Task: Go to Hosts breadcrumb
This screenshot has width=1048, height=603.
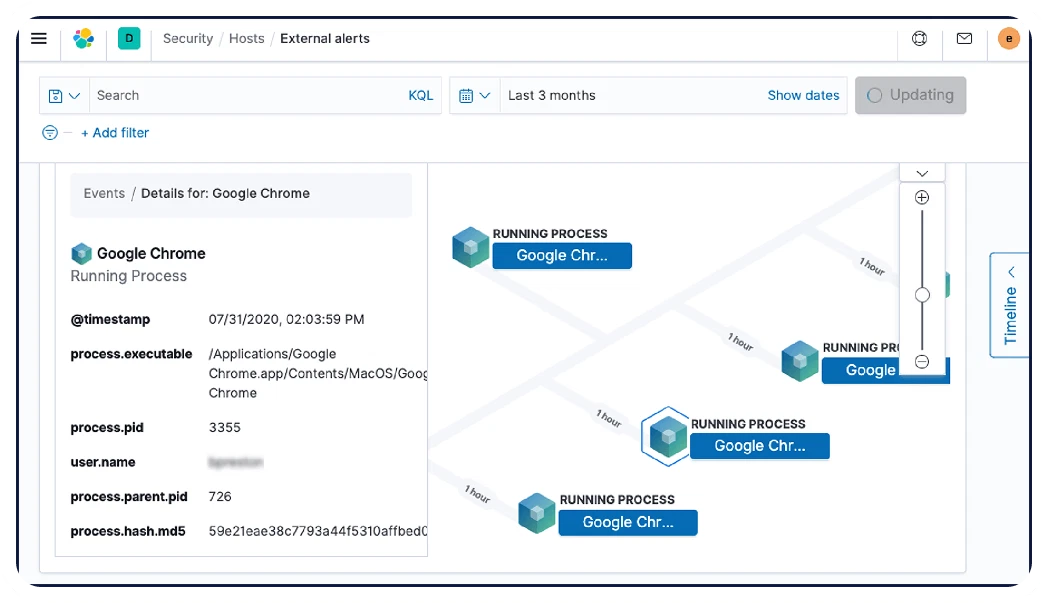Action: coord(247,39)
